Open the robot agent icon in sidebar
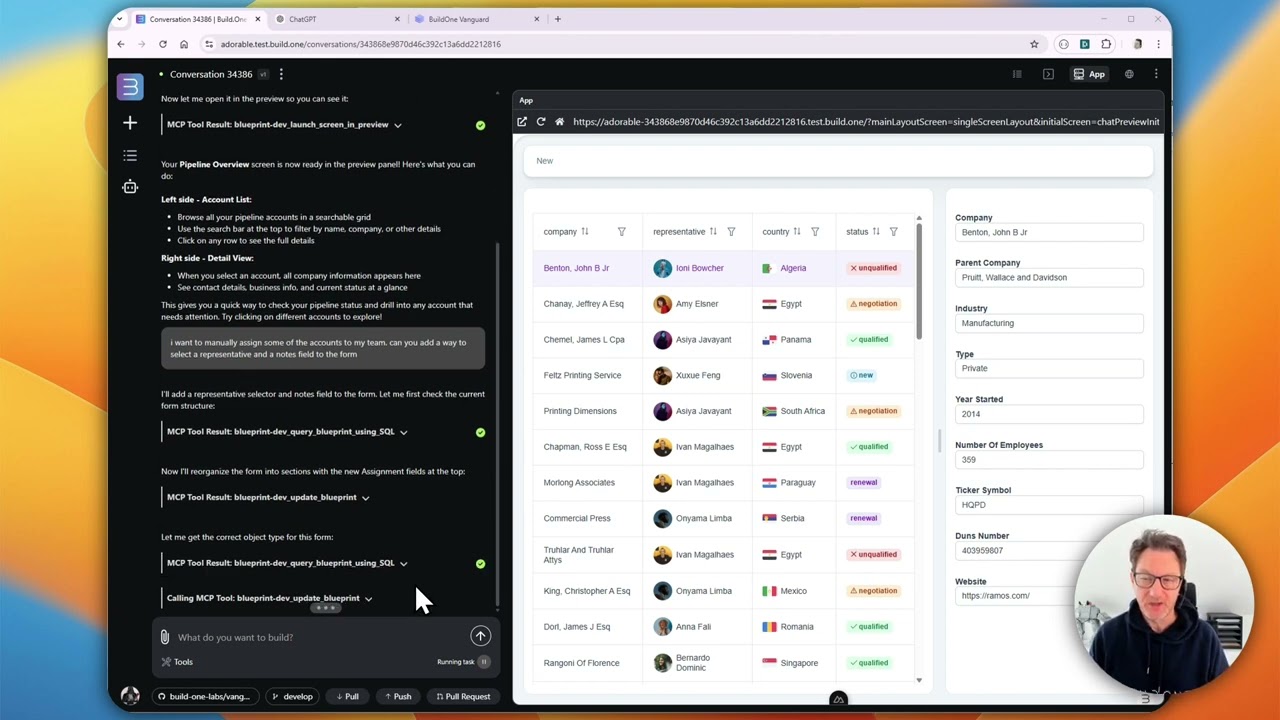The height and width of the screenshot is (720, 1280). coord(130,187)
